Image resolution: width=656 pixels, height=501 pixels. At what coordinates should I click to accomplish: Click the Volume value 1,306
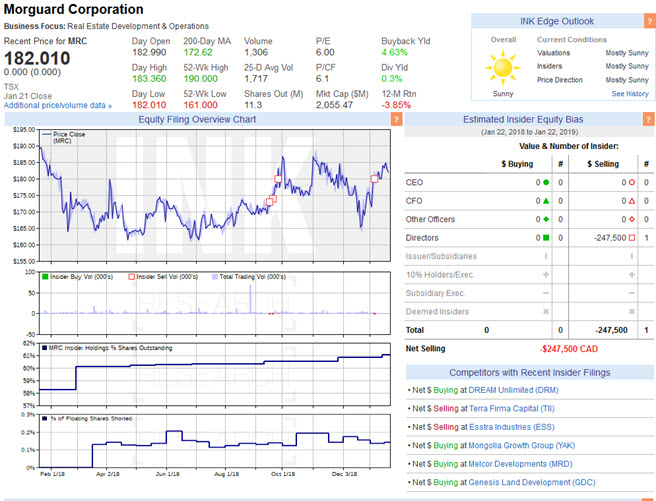click(x=256, y=52)
